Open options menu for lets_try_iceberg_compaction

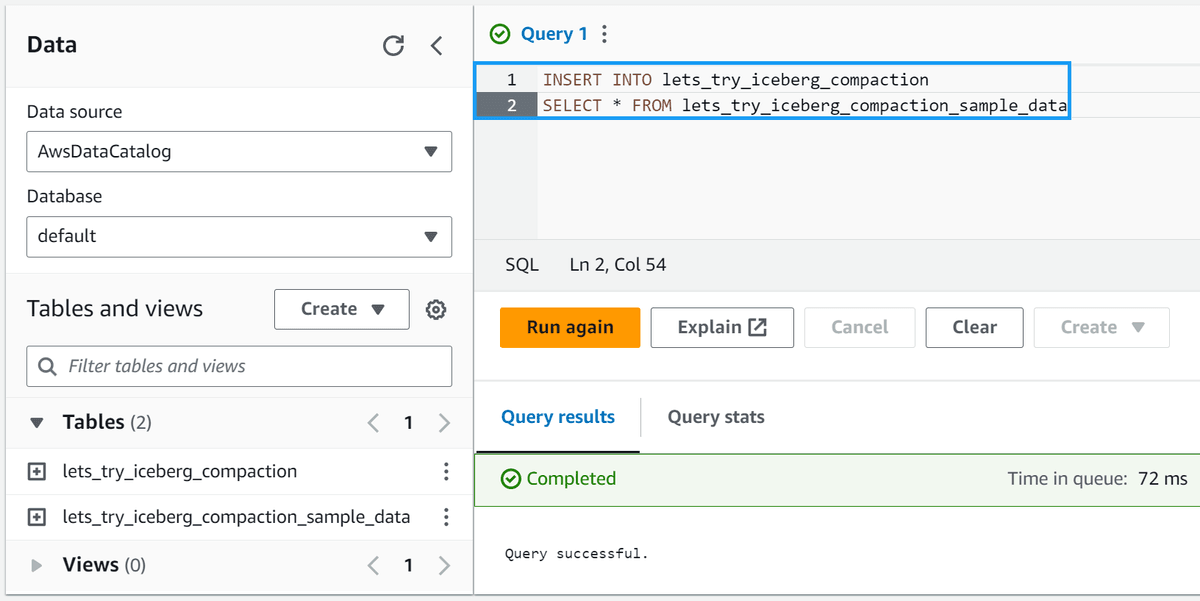pos(446,471)
